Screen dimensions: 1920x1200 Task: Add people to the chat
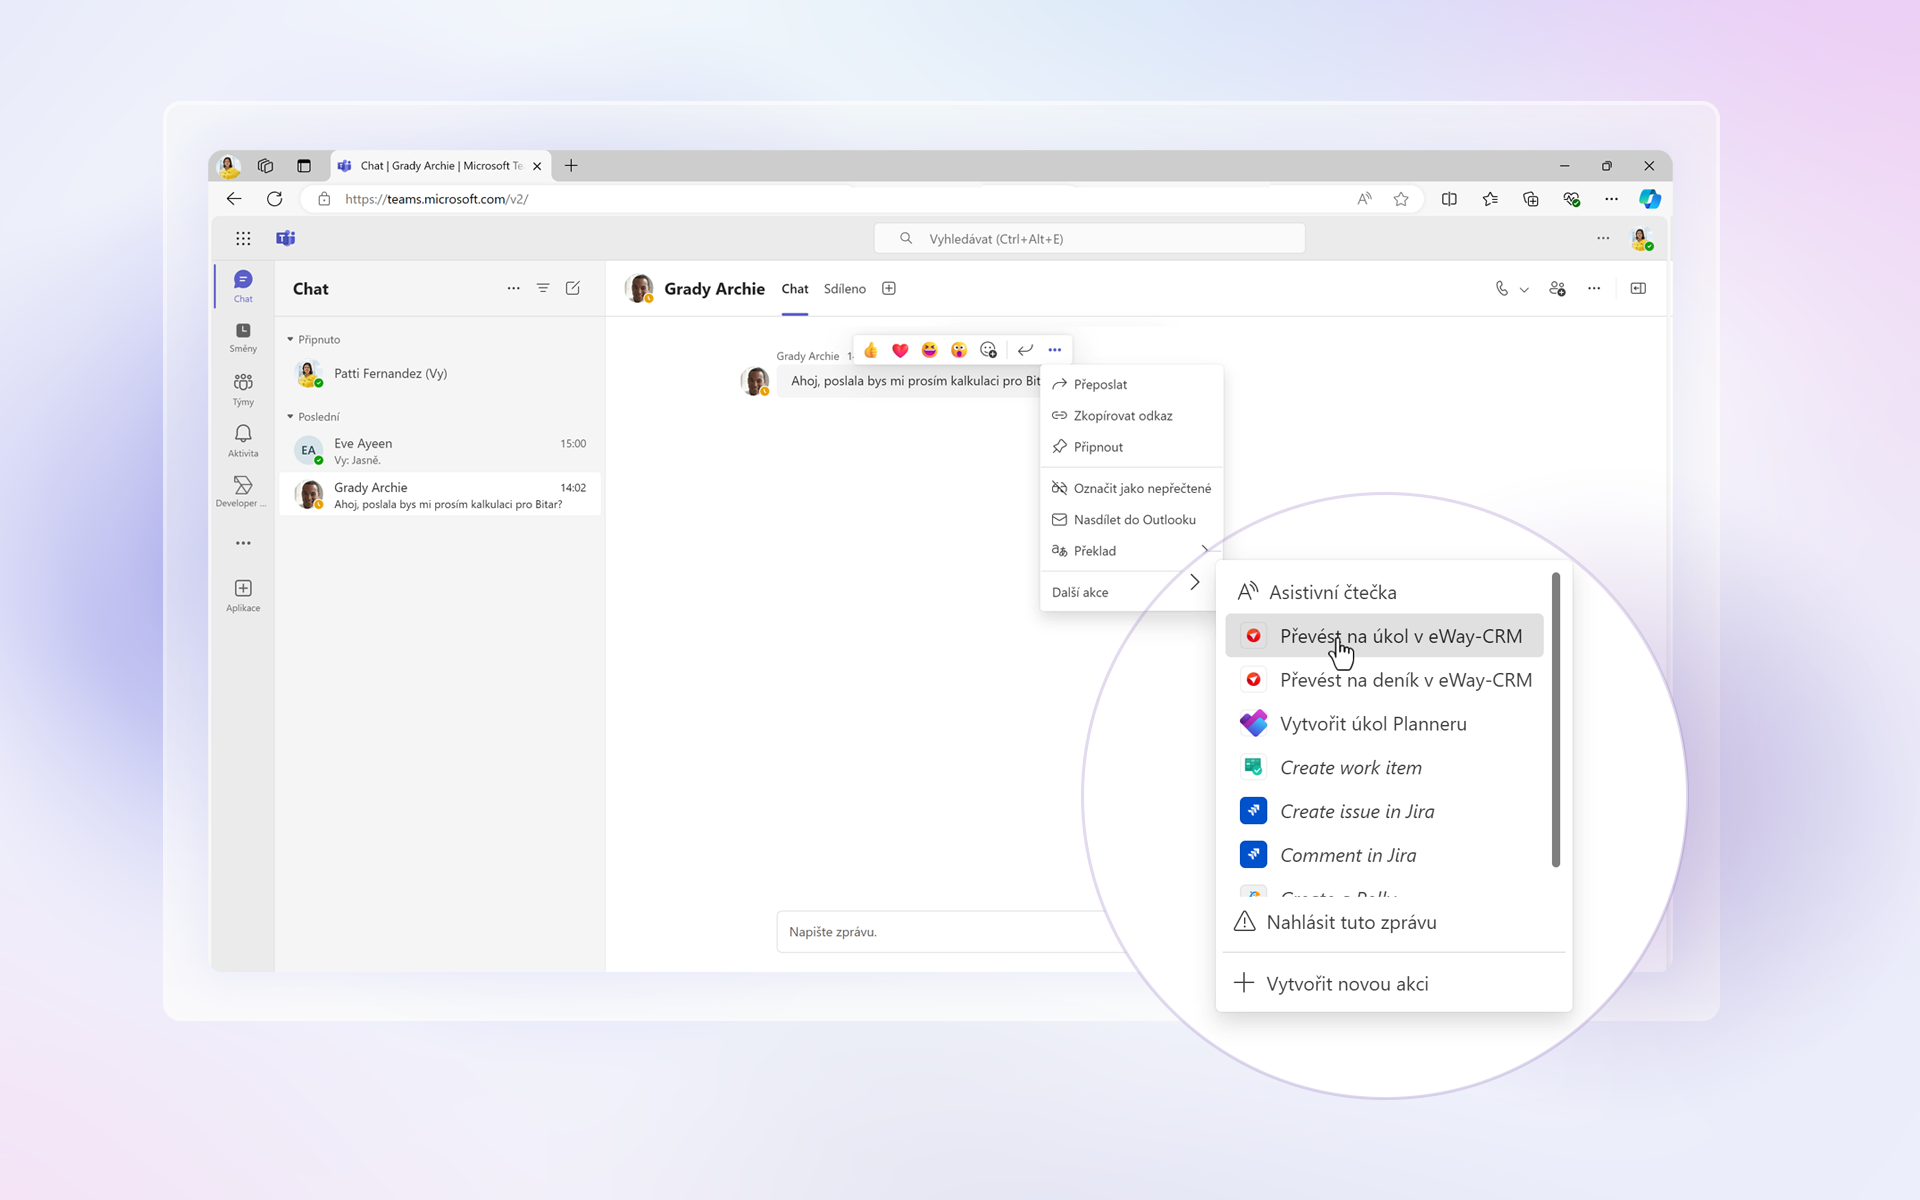tap(1557, 289)
